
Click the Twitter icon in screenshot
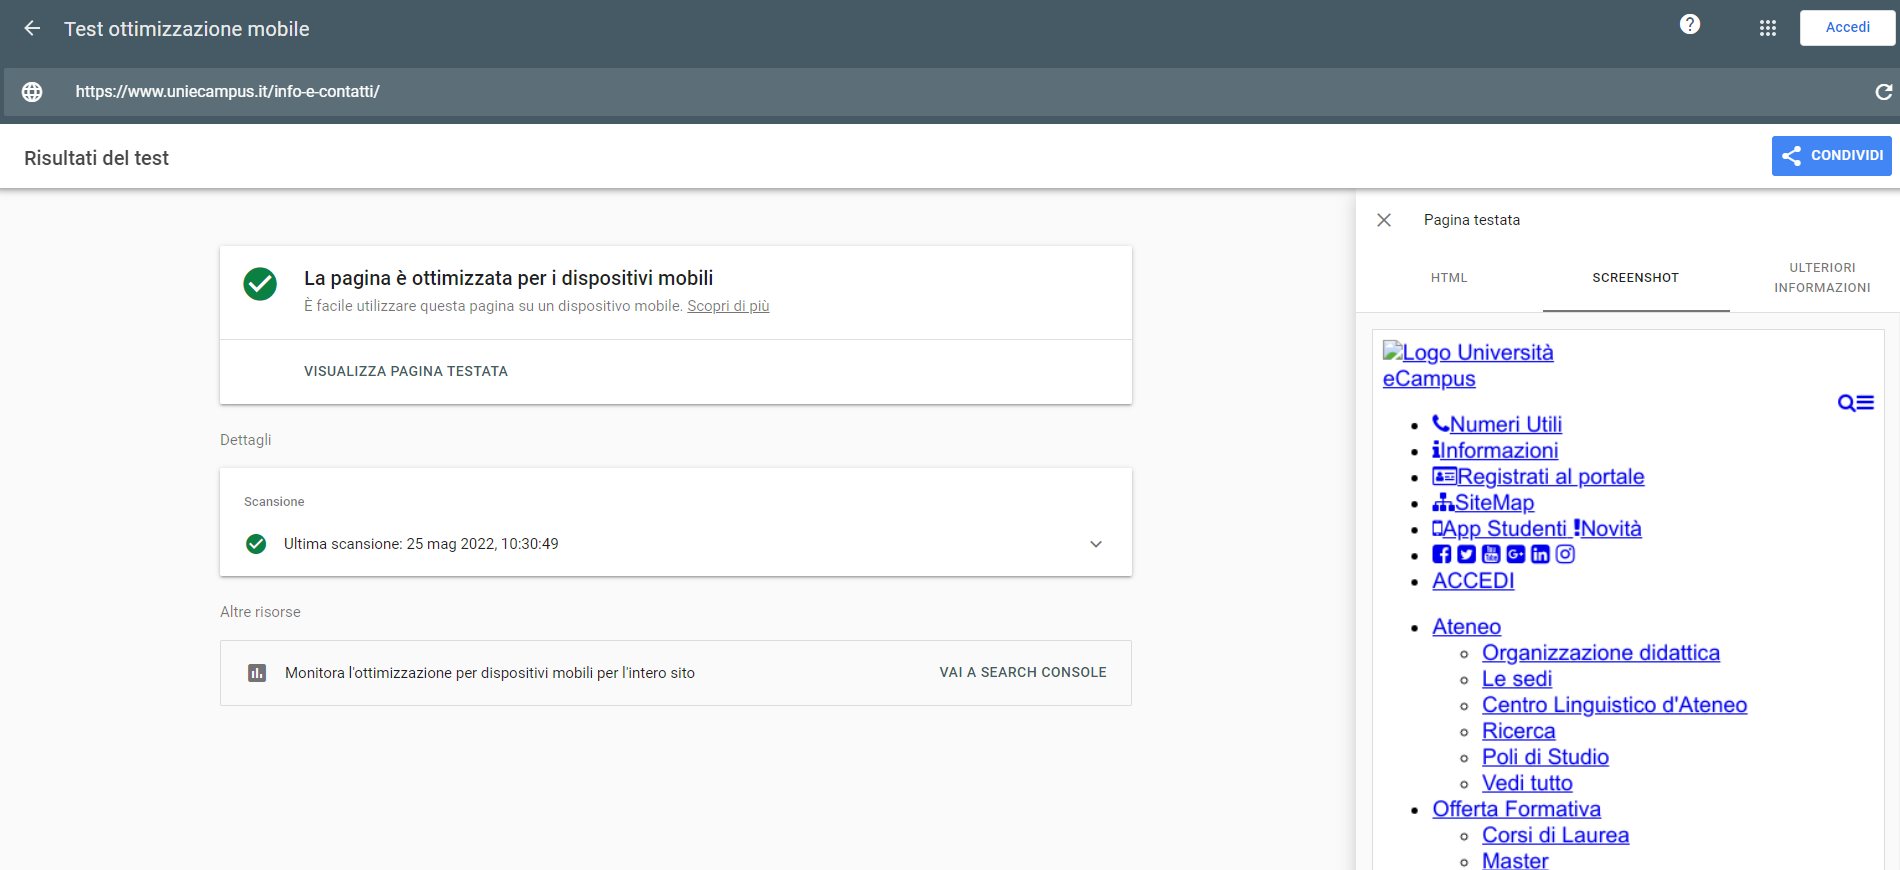(1466, 554)
